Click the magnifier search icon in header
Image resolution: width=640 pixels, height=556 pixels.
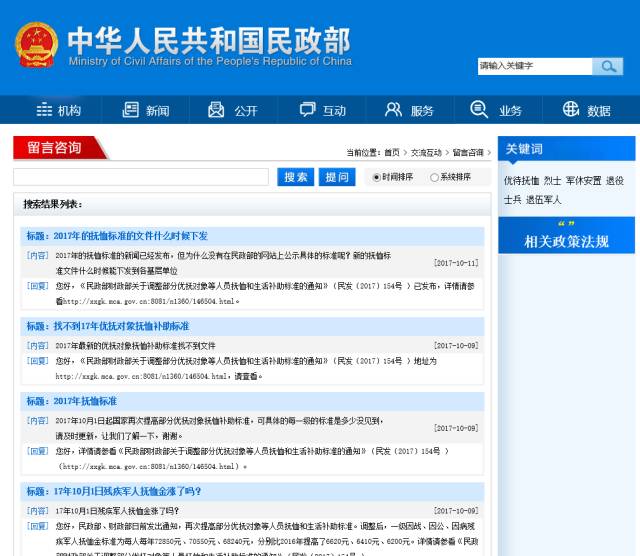[x=608, y=66]
